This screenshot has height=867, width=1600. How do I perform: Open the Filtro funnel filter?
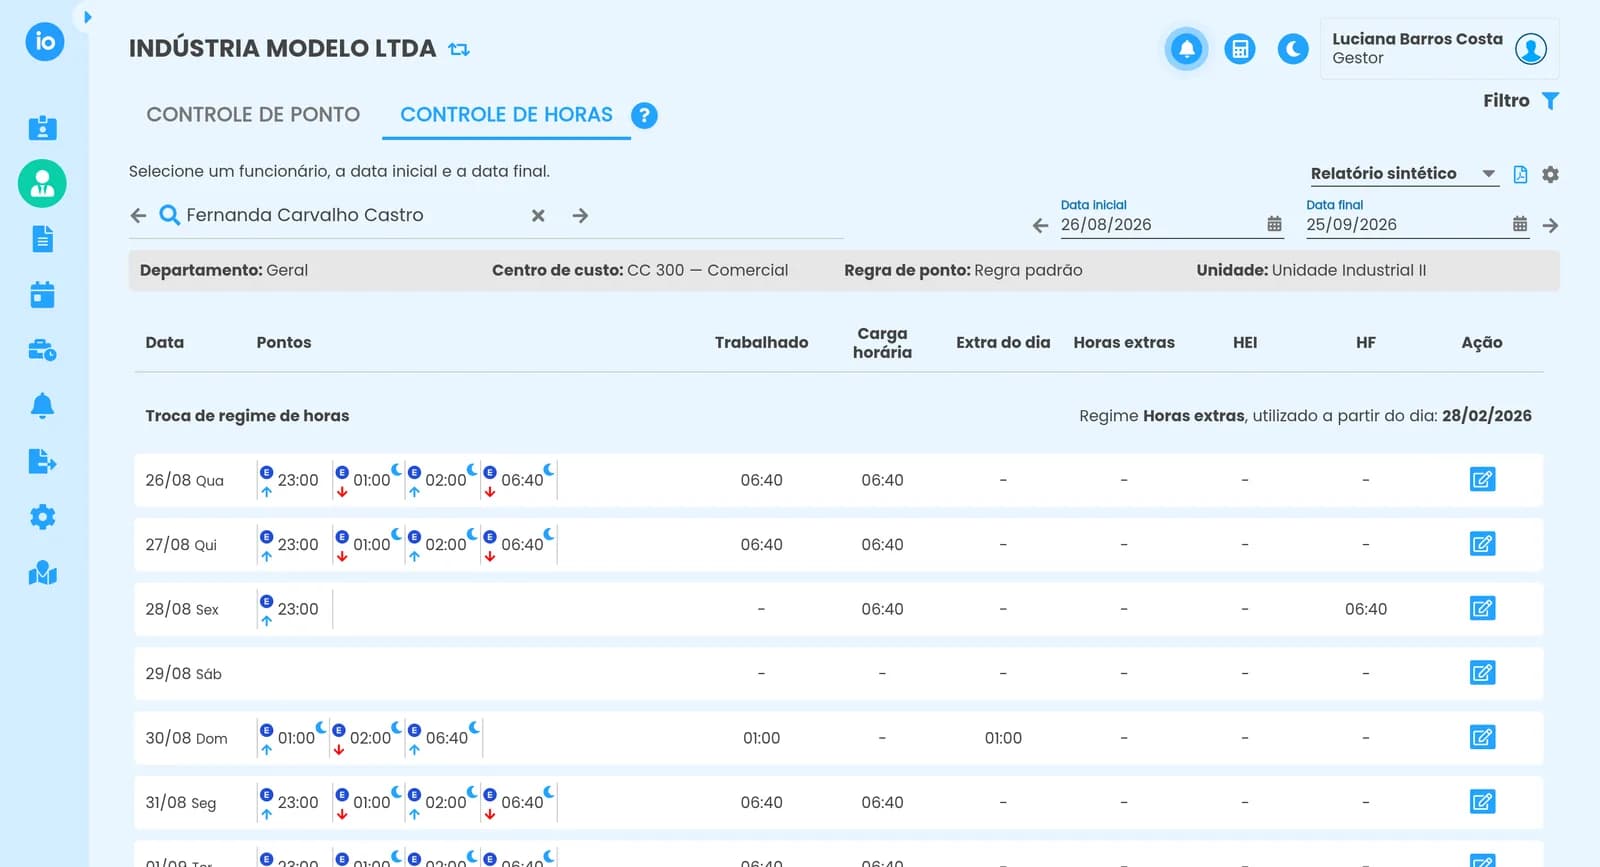[1550, 101]
